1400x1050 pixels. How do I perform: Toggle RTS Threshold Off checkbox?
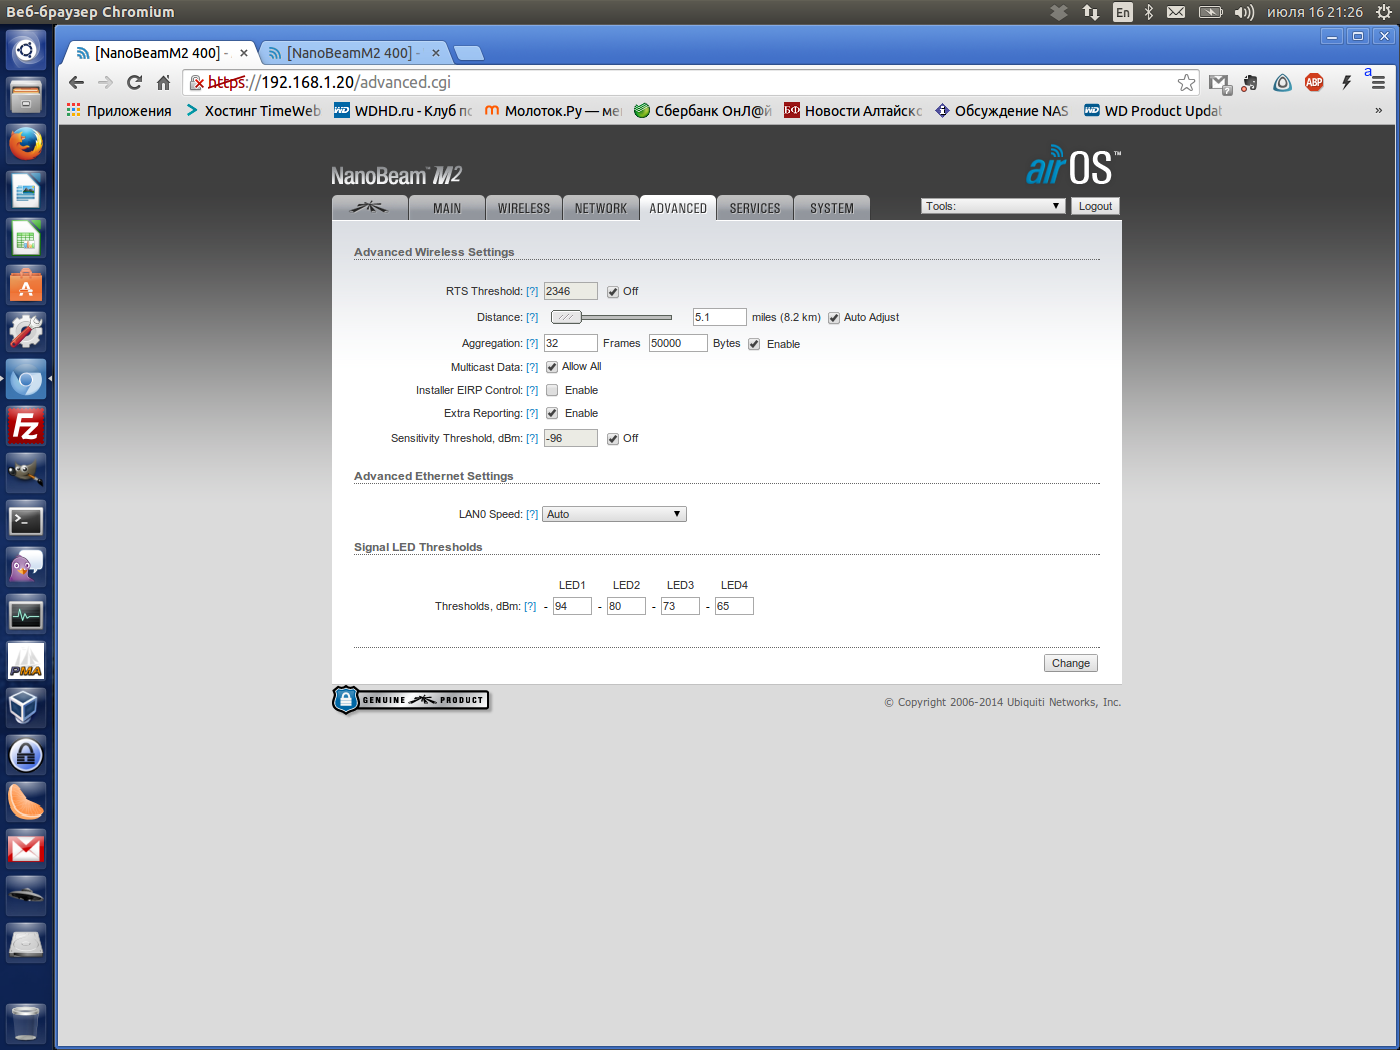point(613,292)
